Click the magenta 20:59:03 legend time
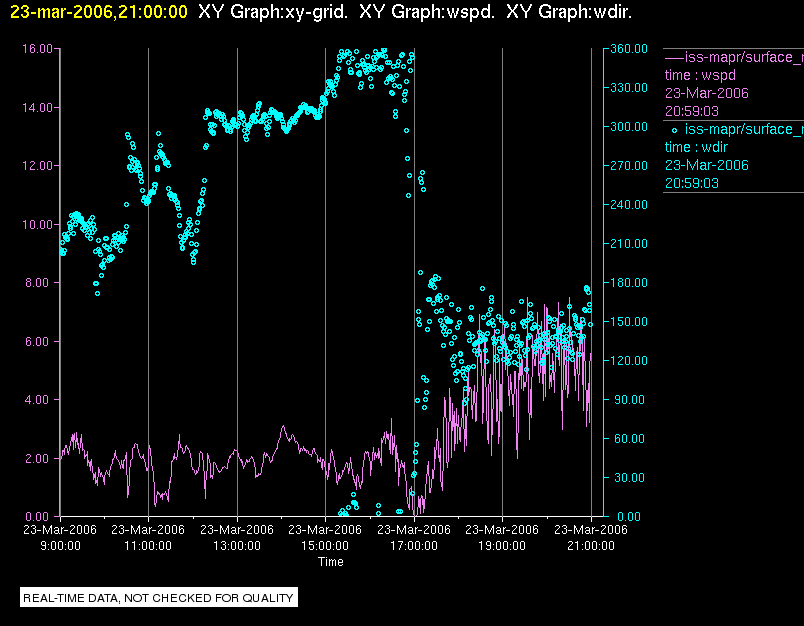Viewport: 804px width, 626px height. (x=692, y=111)
